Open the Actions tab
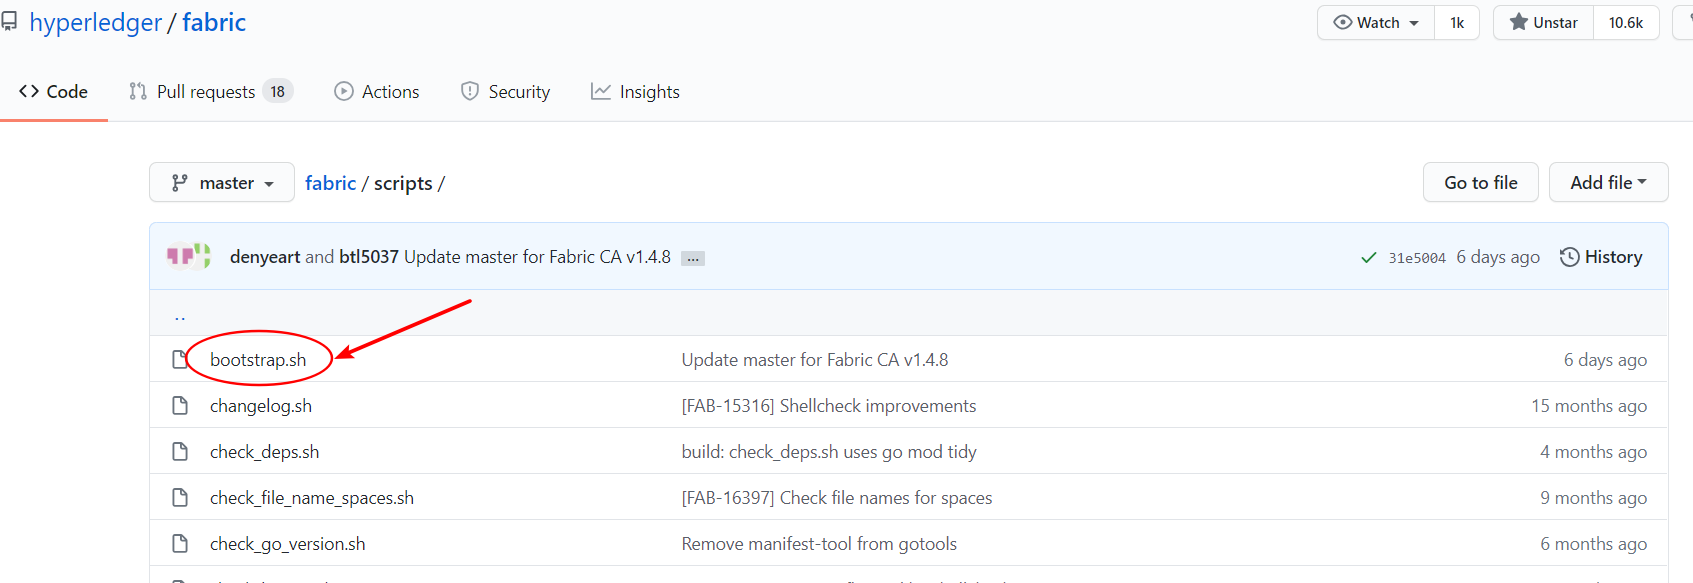Screen dimensions: 1693x583 coord(376,91)
